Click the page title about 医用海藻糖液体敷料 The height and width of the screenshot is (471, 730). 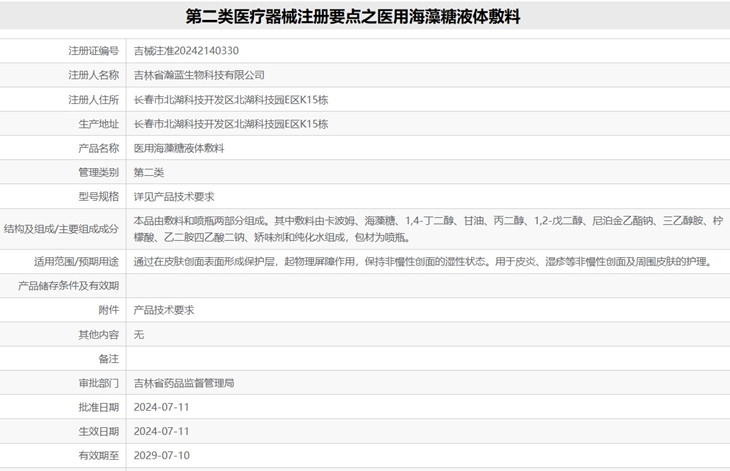point(365,17)
